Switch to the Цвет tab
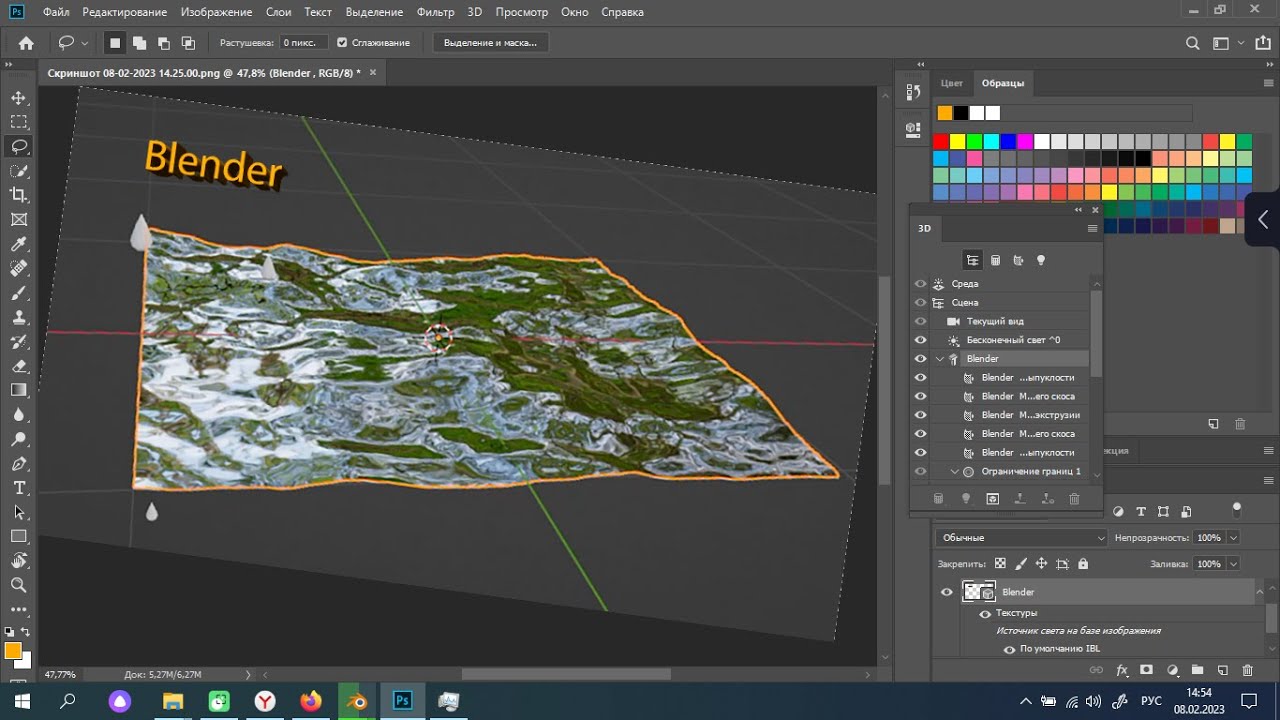1280x720 pixels. click(952, 83)
